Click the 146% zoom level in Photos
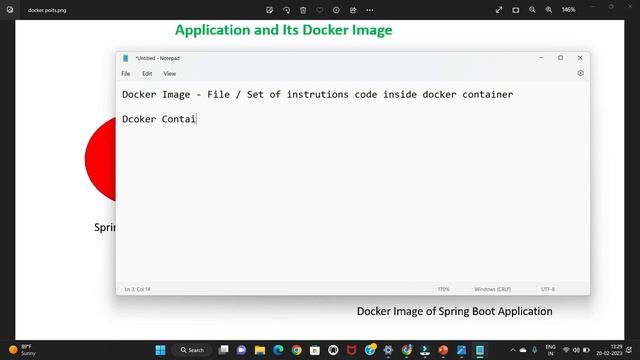The height and width of the screenshot is (360, 640). pos(568,10)
